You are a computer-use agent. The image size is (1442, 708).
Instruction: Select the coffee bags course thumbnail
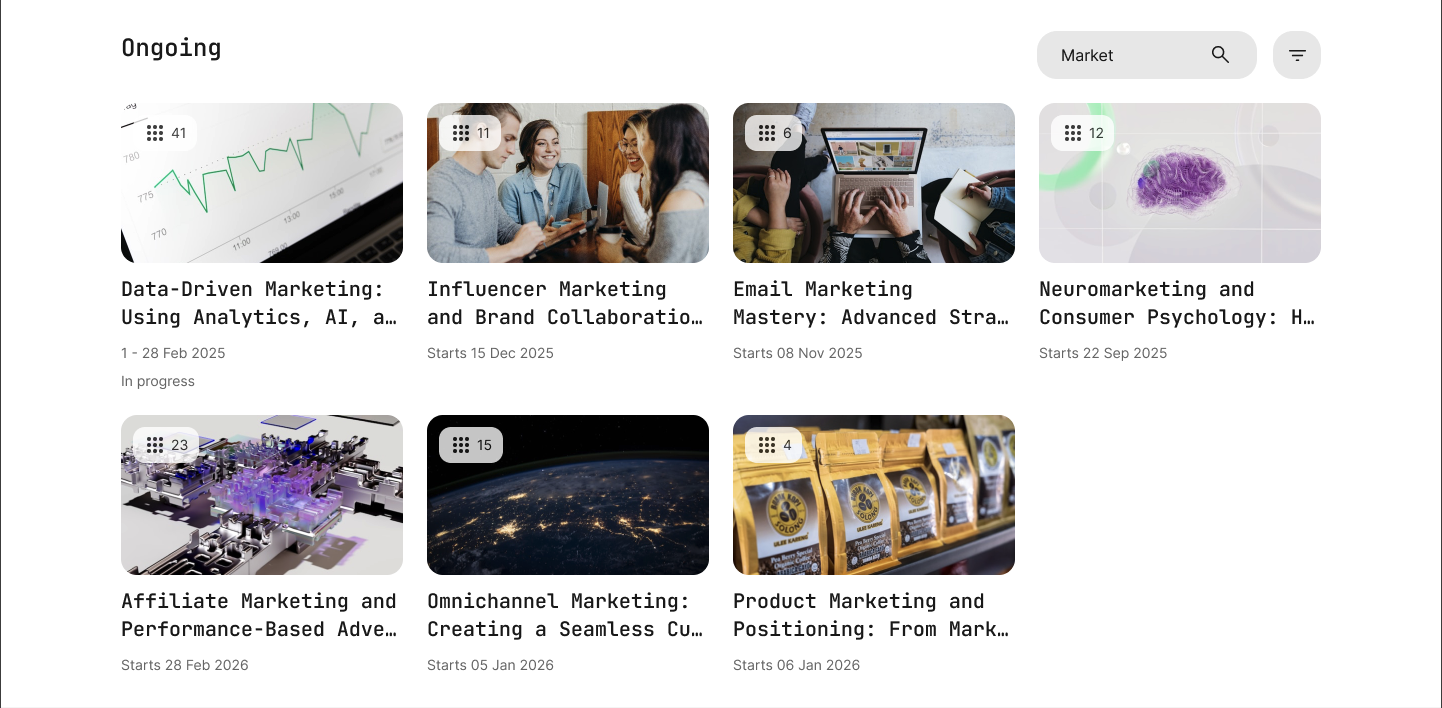874,495
